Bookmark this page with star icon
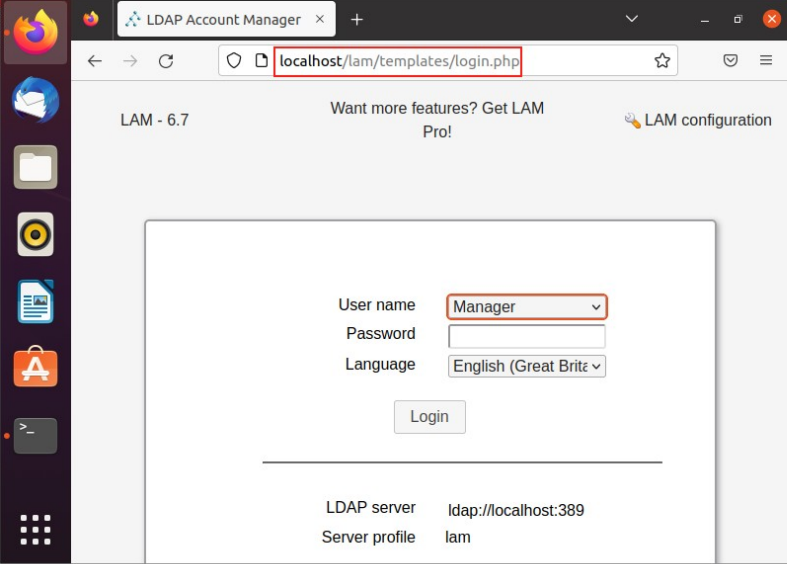787x564 pixels. pos(662,61)
